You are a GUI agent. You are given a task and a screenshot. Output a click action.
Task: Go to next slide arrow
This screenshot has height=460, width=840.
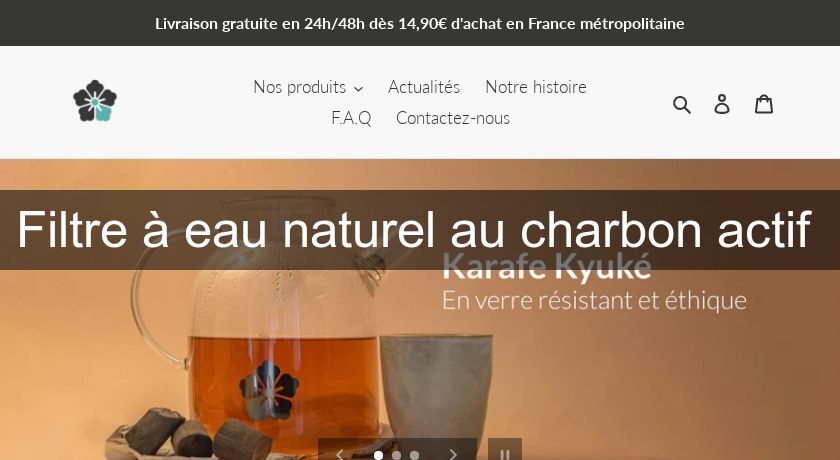tap(453, 454)
